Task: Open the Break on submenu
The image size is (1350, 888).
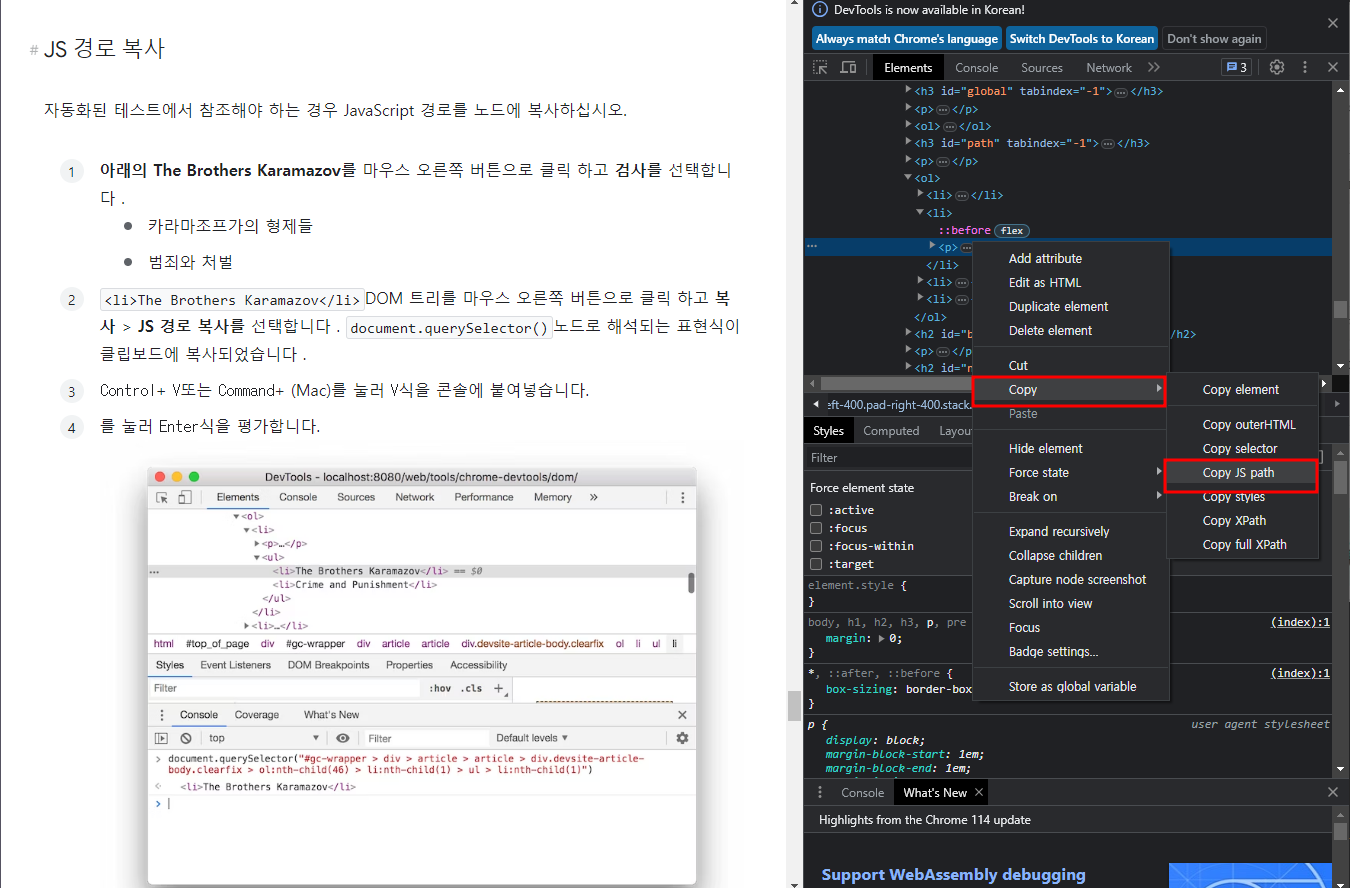Action: pyautogui.click(x=1071, y=496)
